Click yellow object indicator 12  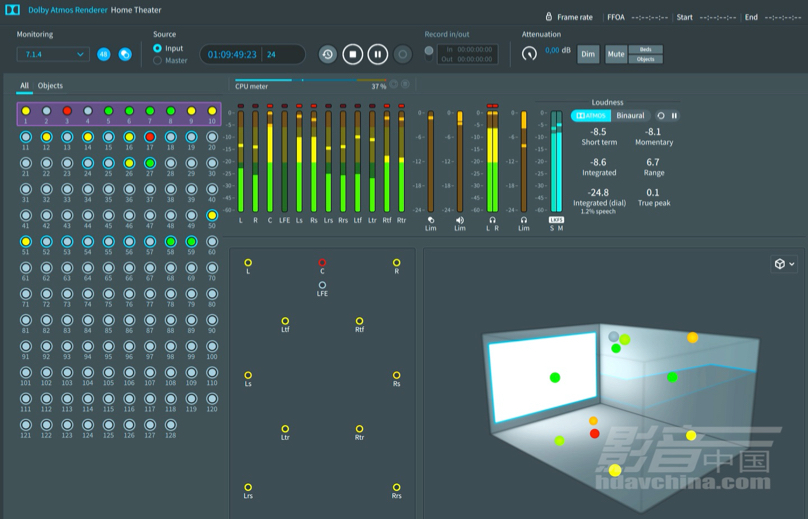(46, 137)
